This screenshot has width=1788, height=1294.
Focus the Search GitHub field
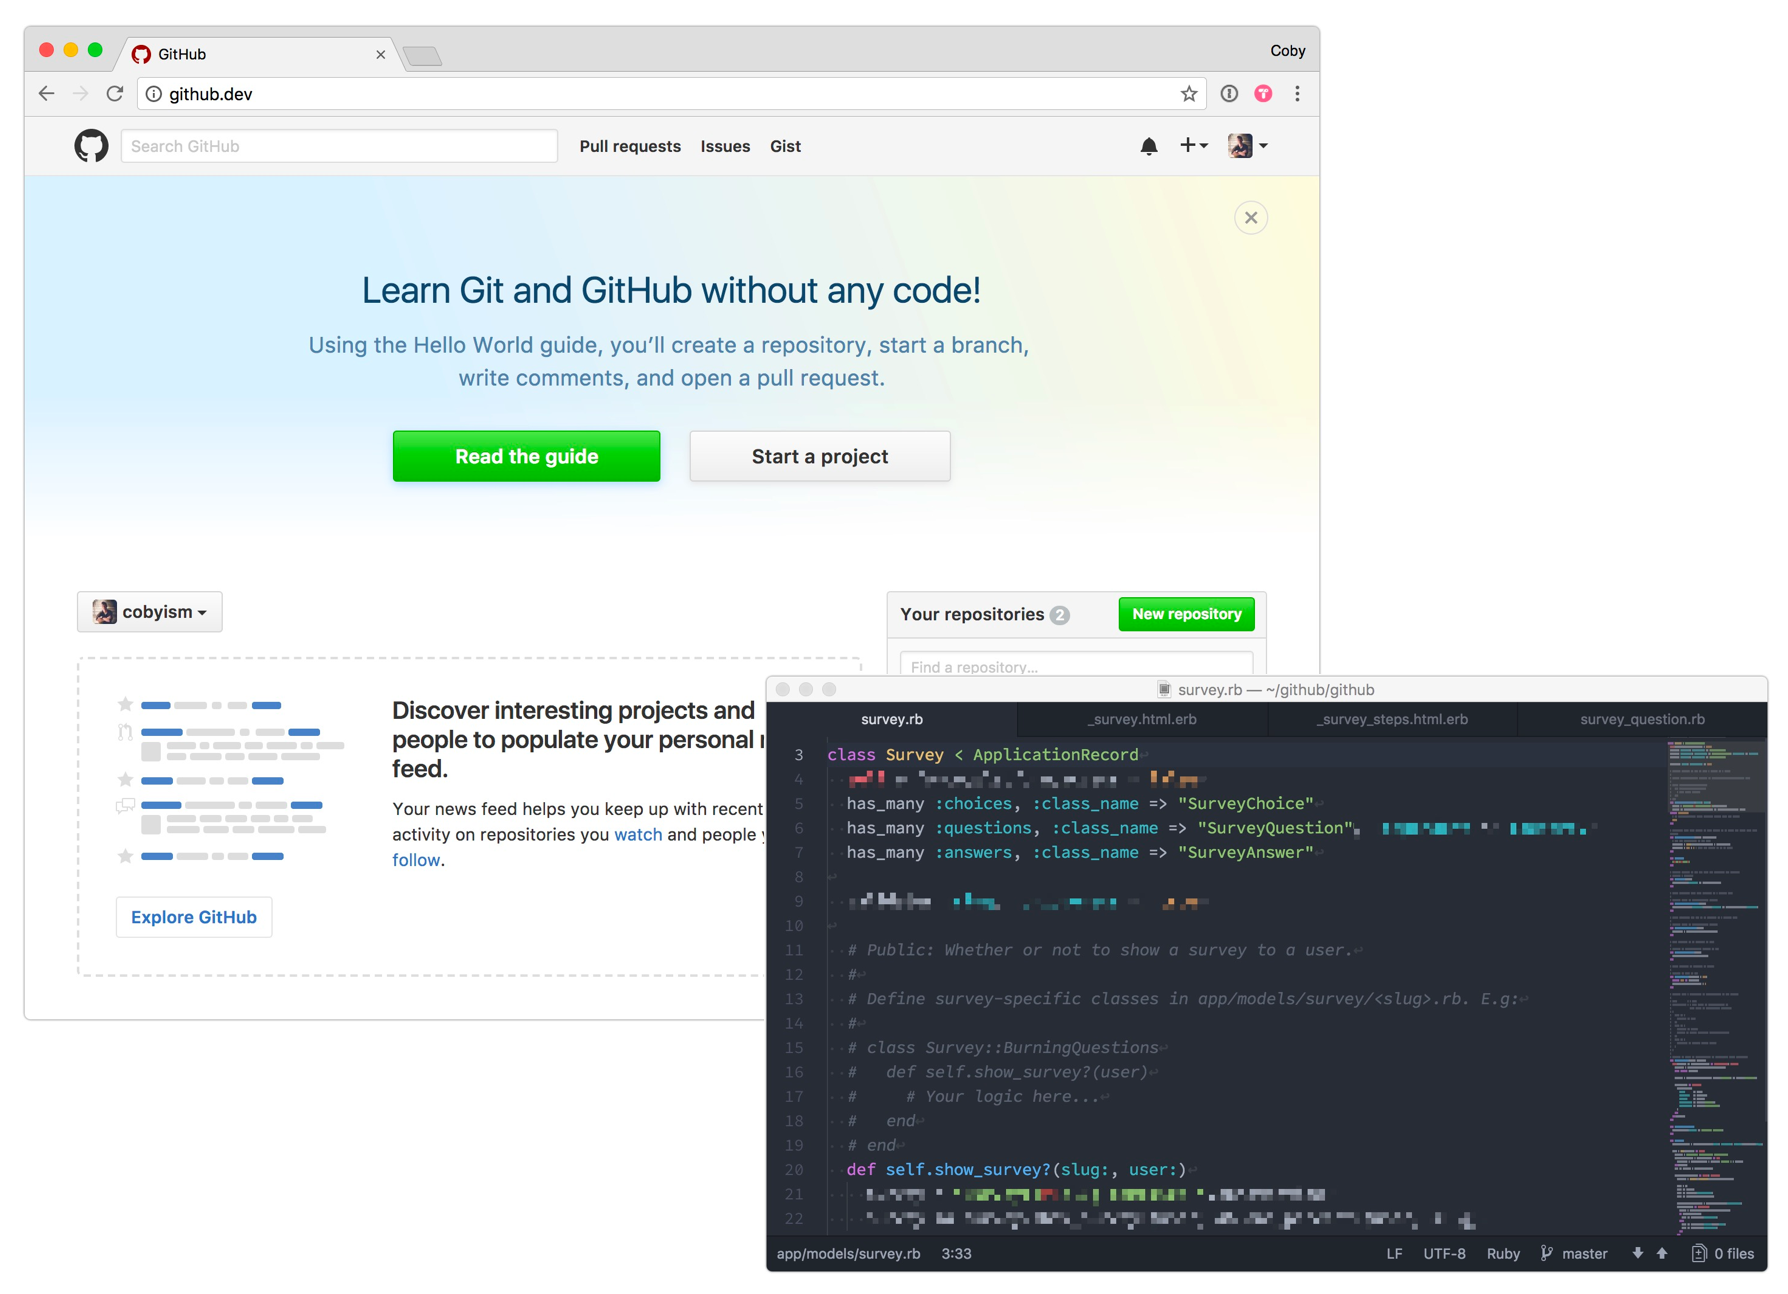[339, 146]
